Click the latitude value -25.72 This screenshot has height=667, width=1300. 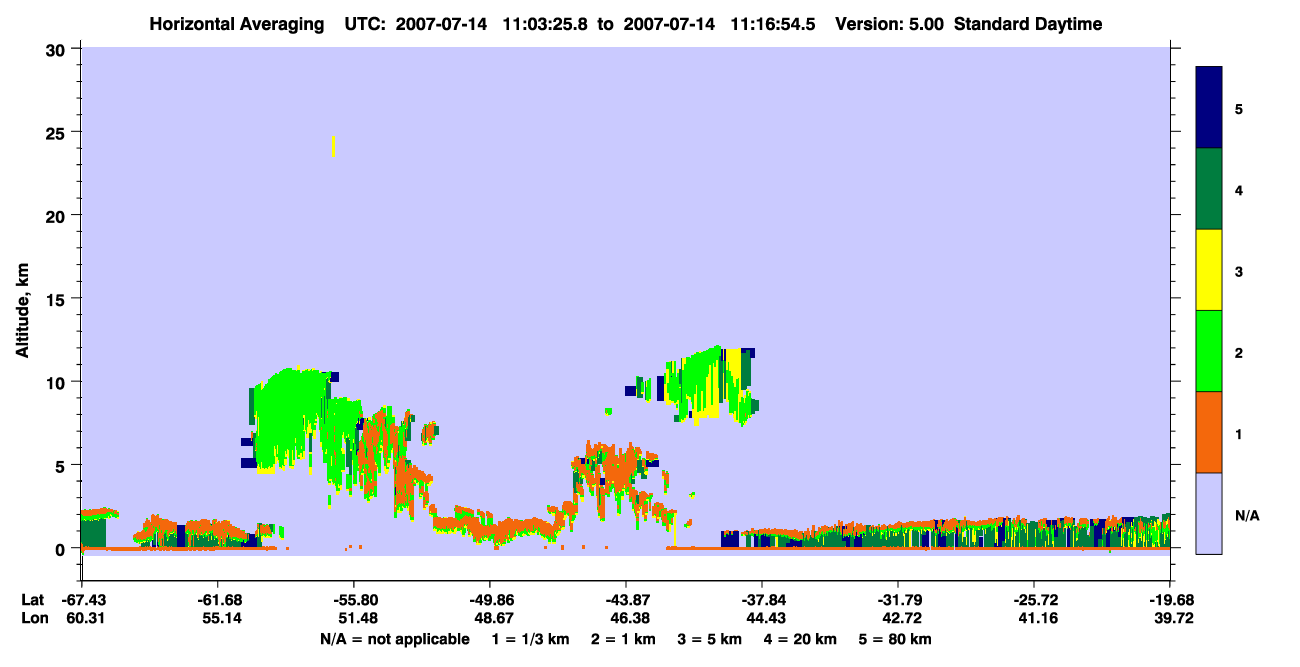1034,600
